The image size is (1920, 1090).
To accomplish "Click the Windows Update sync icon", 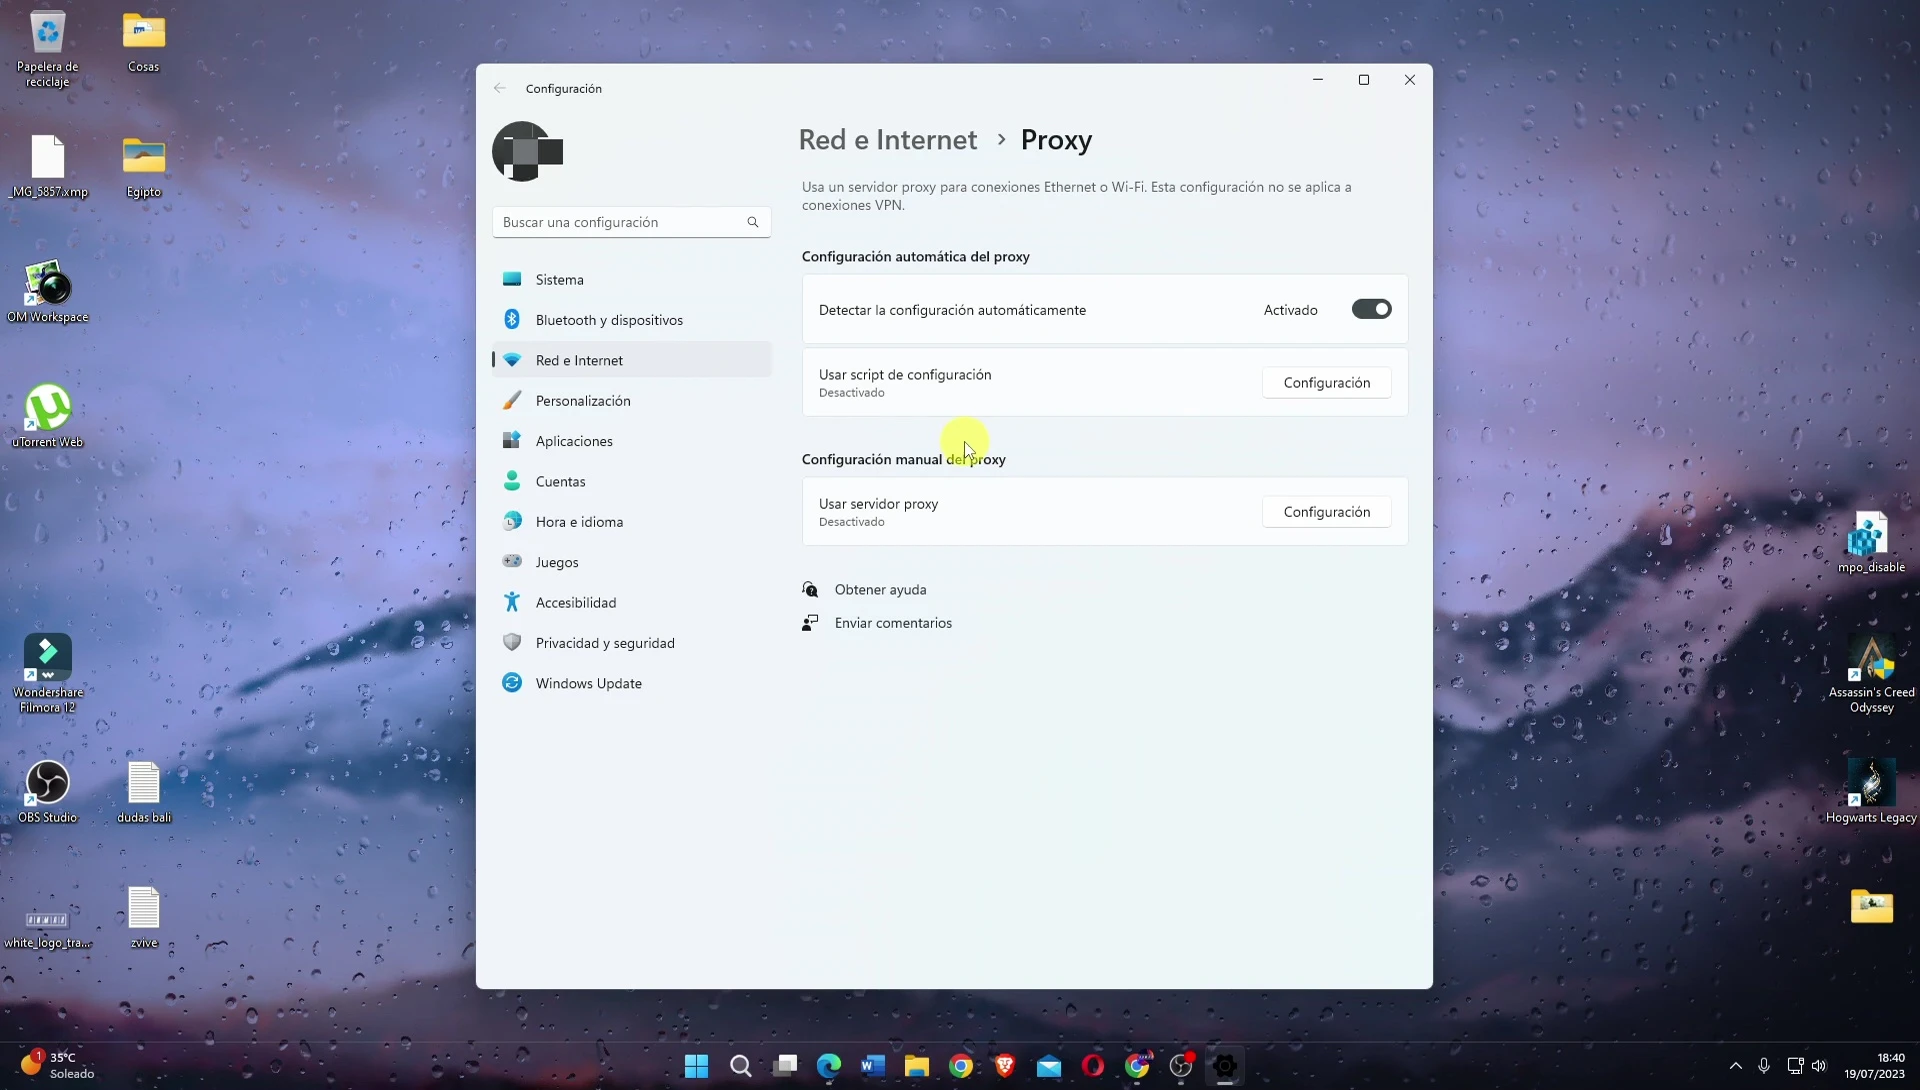I will click(512, 683).
